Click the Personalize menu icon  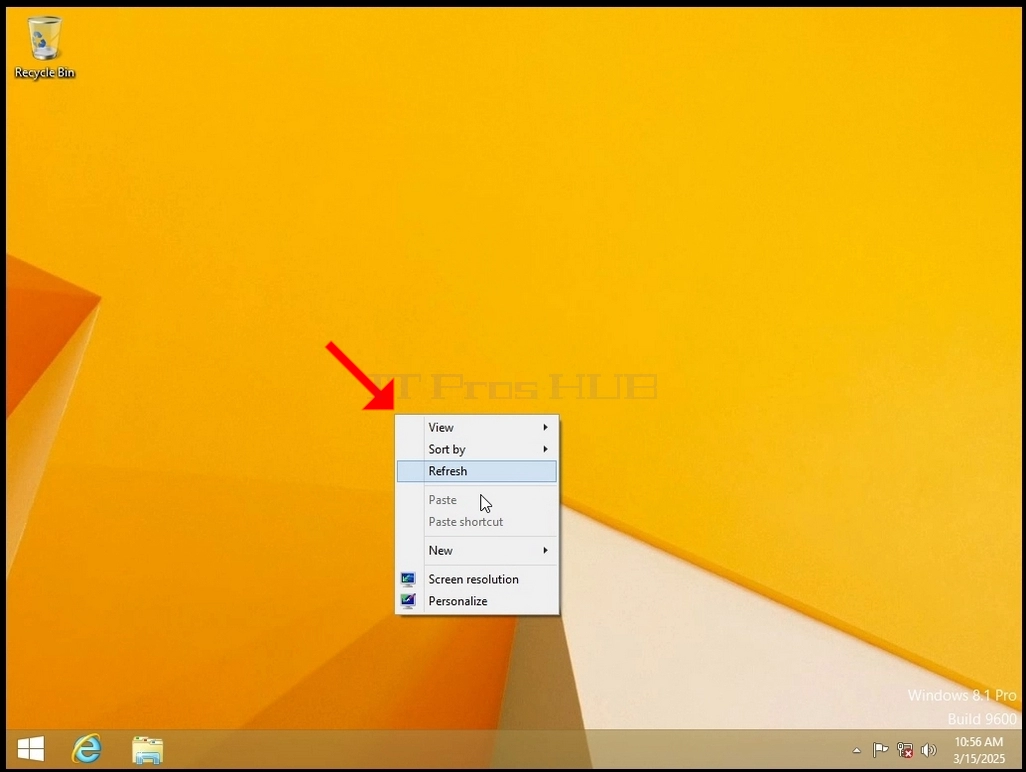click(x=408, y=601)
